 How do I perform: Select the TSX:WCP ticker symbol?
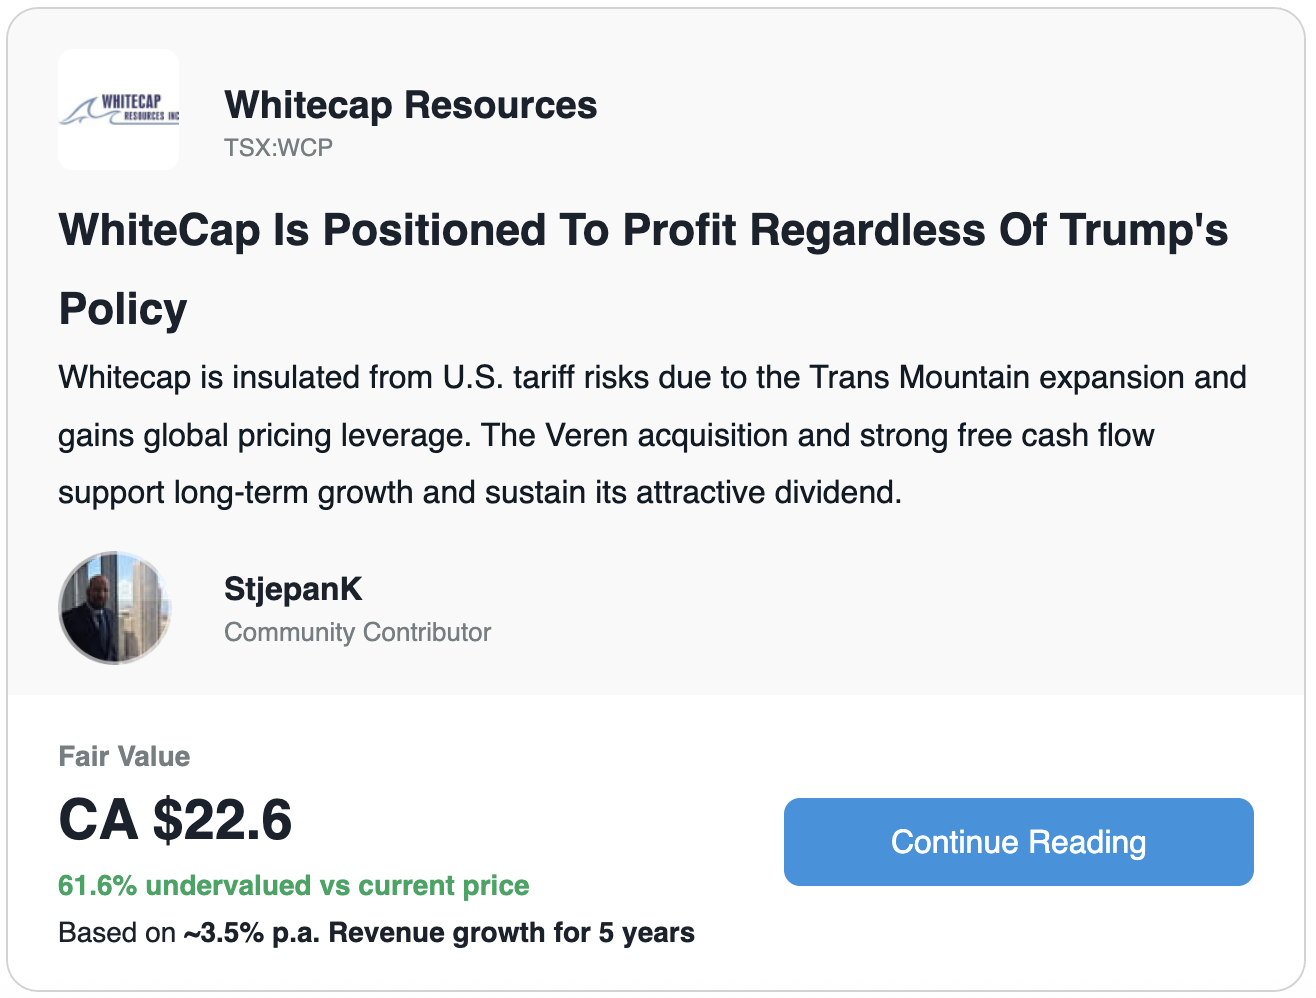click(278, 147)
